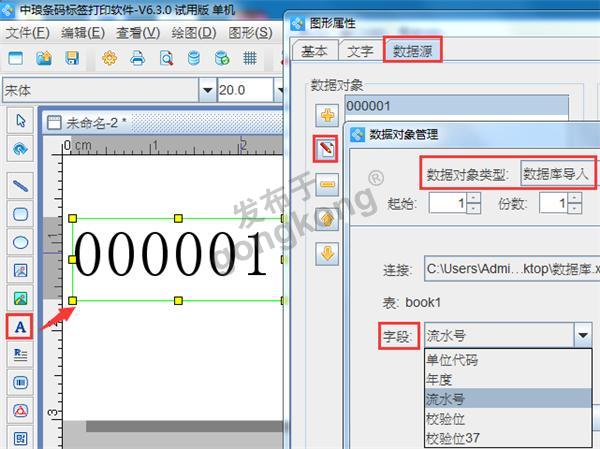Open the 文件(F) menu
The image size is (600, 449).
click(x=28, y=33)
